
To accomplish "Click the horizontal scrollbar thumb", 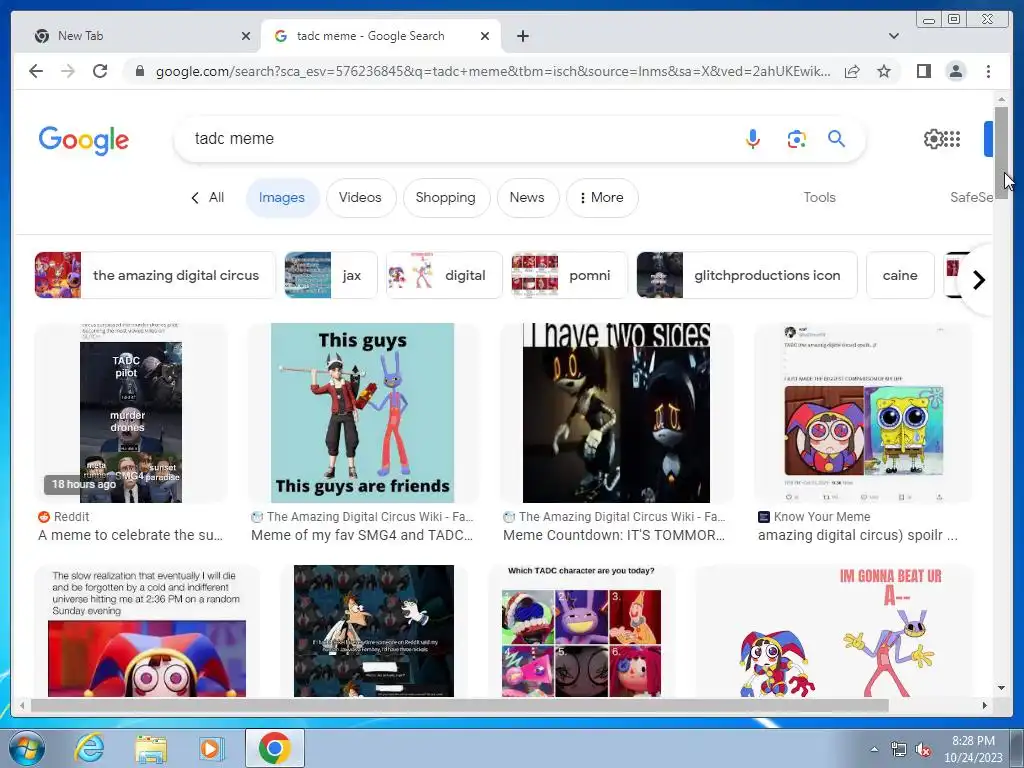I will (460, 705).
